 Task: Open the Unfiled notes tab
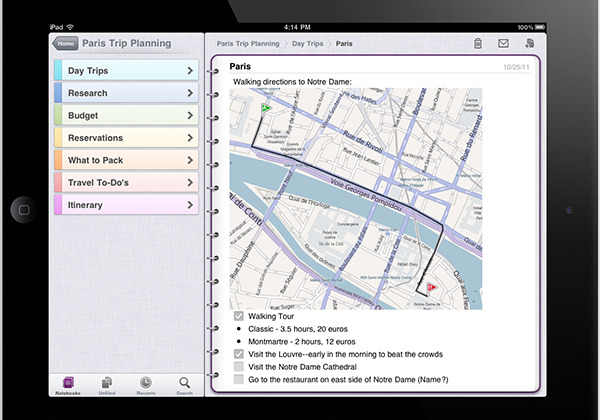(x=107, y=384)
